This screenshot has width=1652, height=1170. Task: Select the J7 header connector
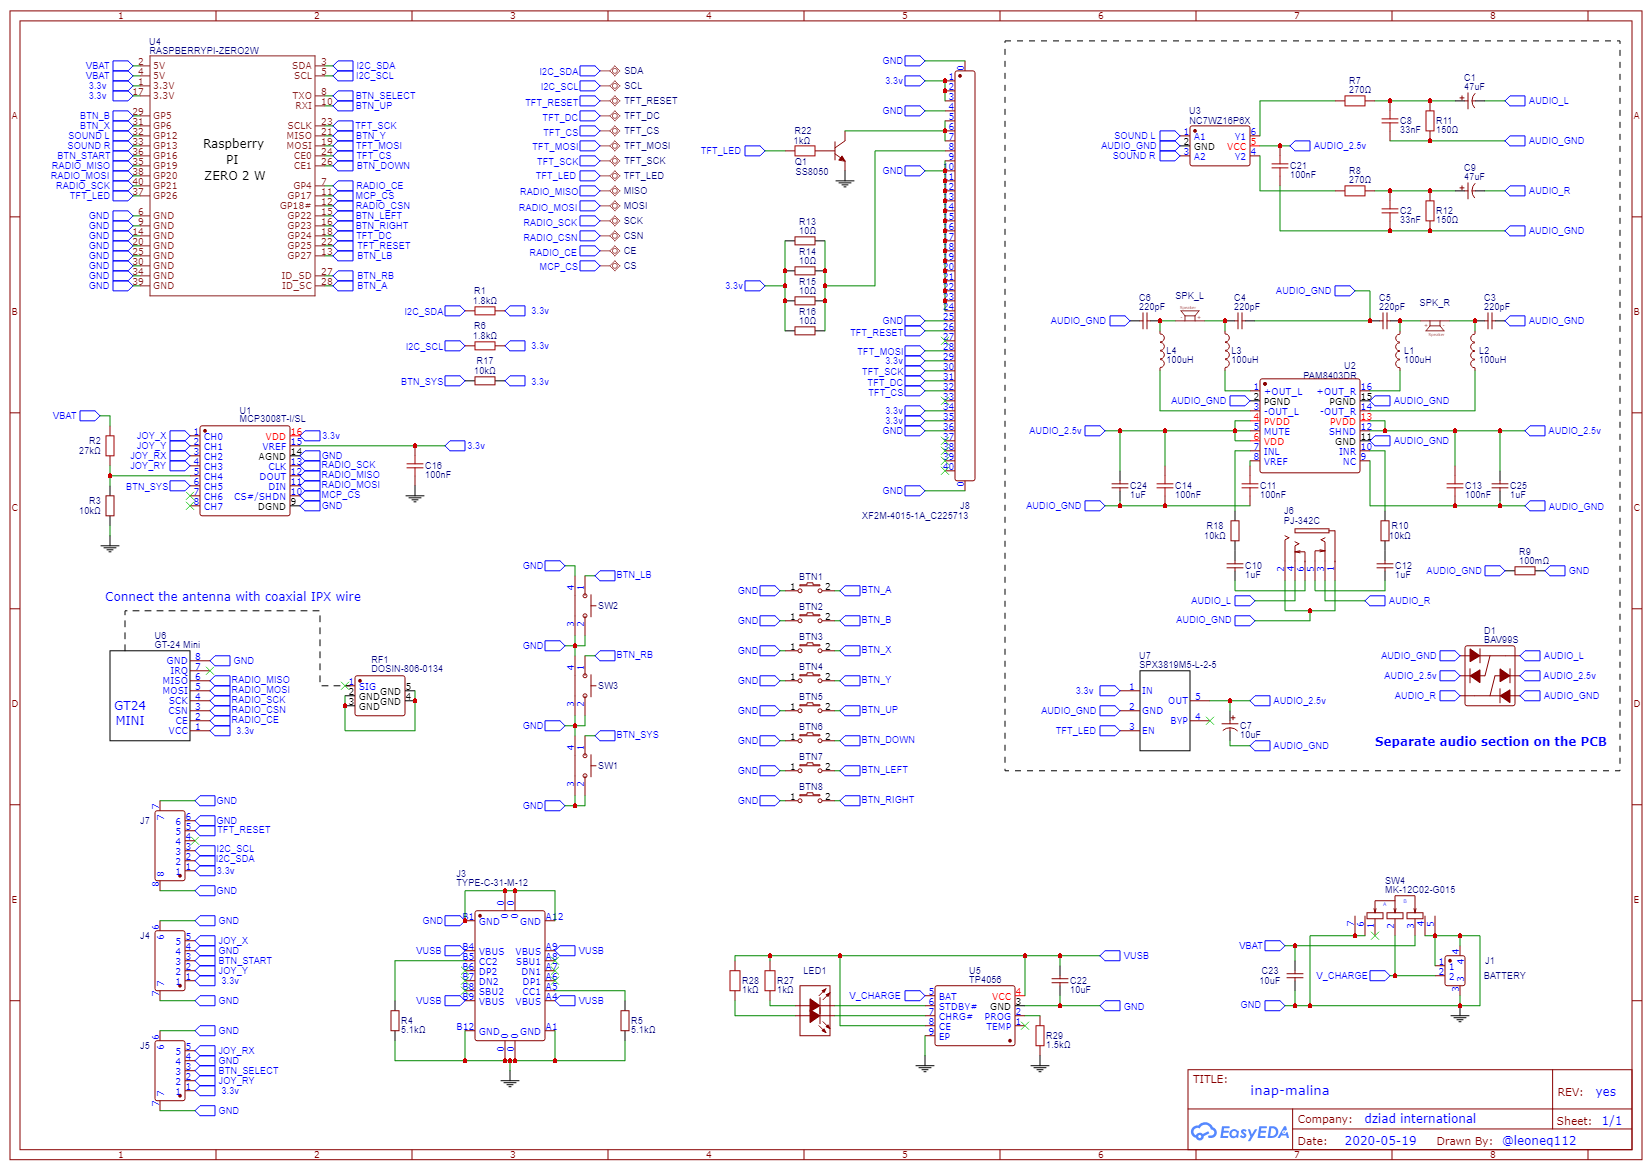pyautogui.click(x=170, y=845)
